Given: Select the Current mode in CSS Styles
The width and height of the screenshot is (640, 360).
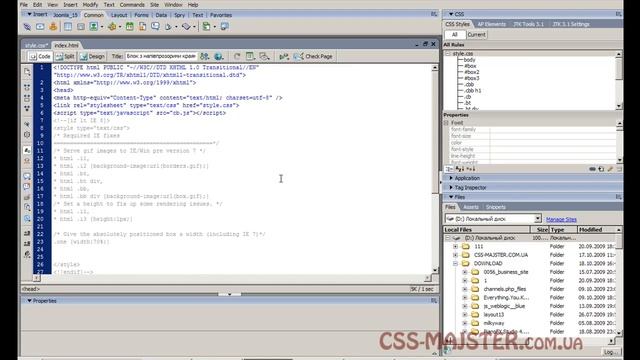Looking at the screenshot, I should [x=476, y=35].
